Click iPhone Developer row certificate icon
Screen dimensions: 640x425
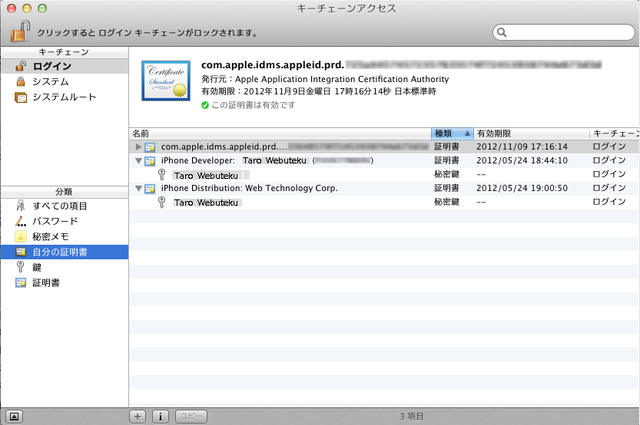[150, 161]
